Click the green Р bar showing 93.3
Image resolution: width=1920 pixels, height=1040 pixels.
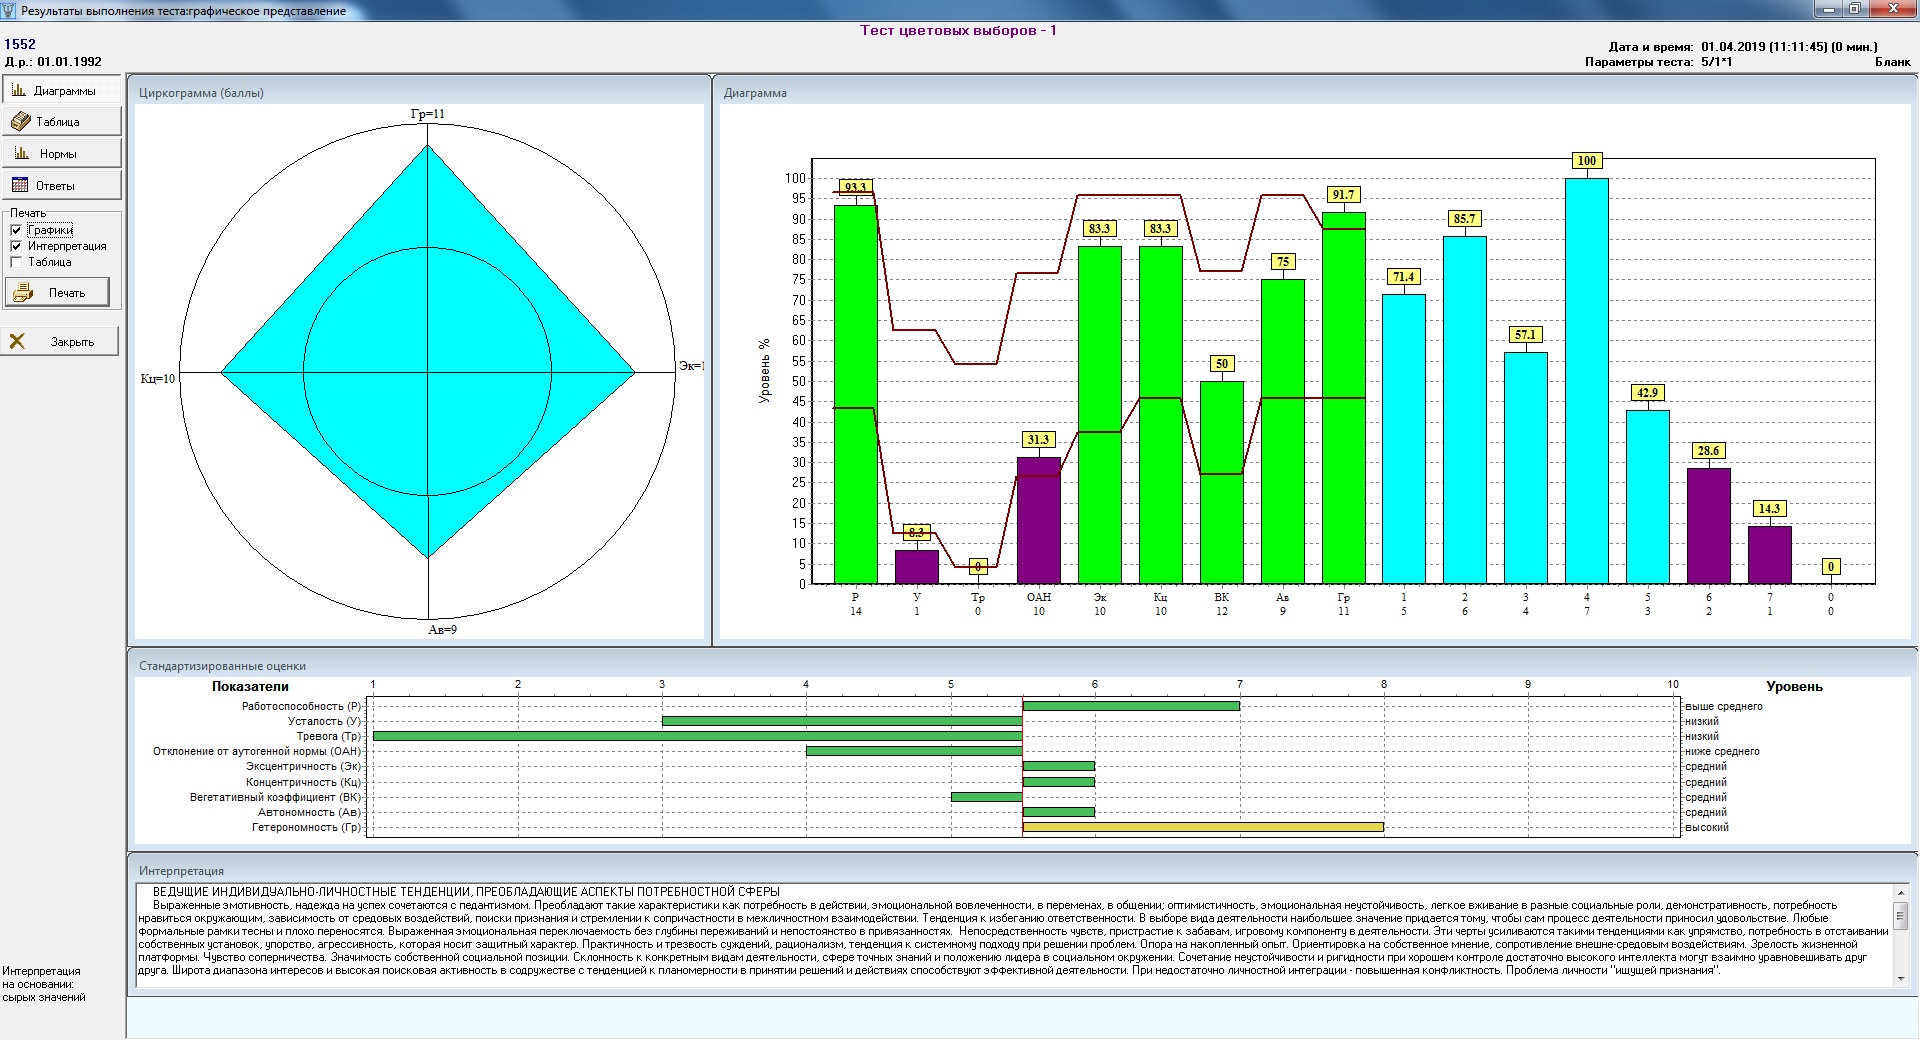point(855,400)
